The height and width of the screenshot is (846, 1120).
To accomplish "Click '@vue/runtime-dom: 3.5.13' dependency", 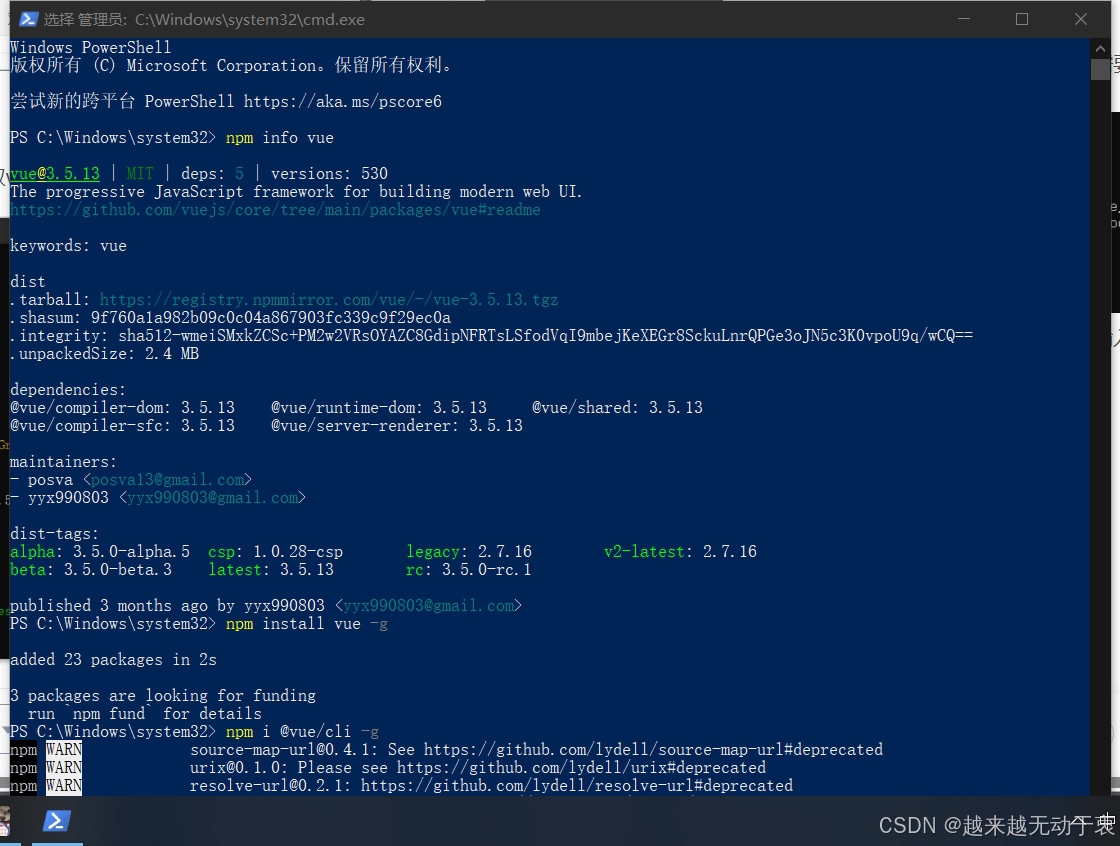I will 379,407.
